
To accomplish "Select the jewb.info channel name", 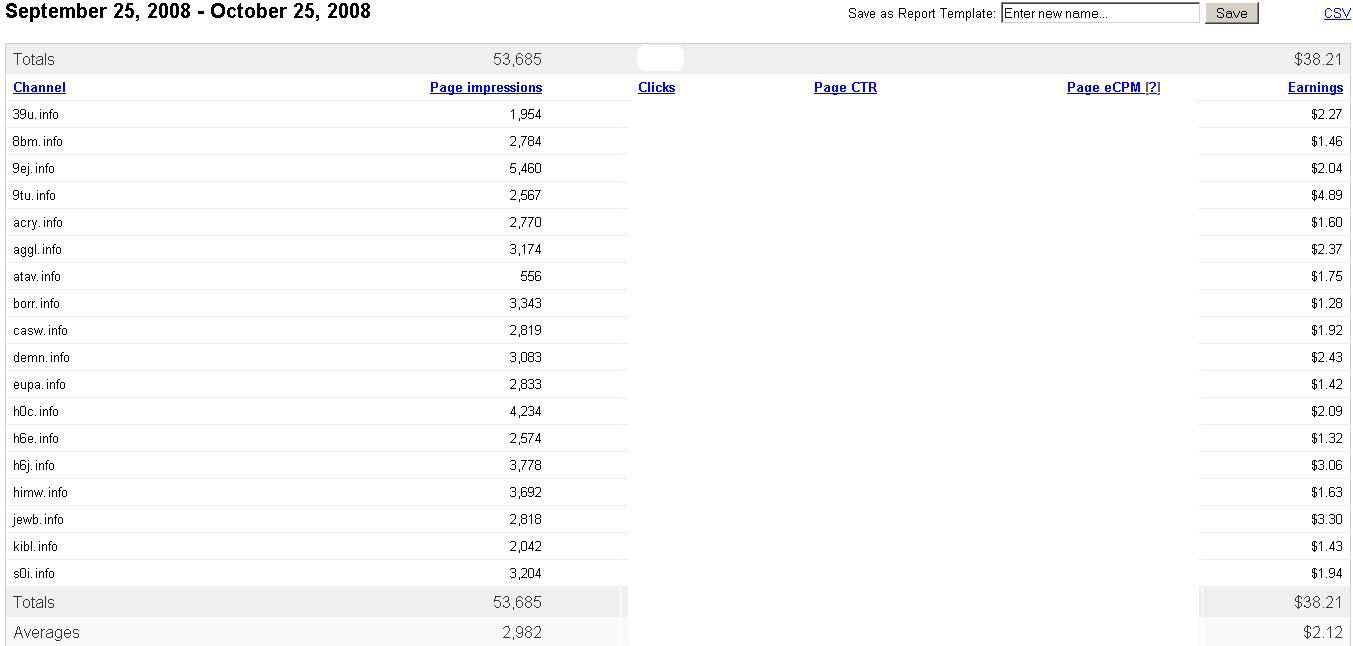I will tap(38, 520).
